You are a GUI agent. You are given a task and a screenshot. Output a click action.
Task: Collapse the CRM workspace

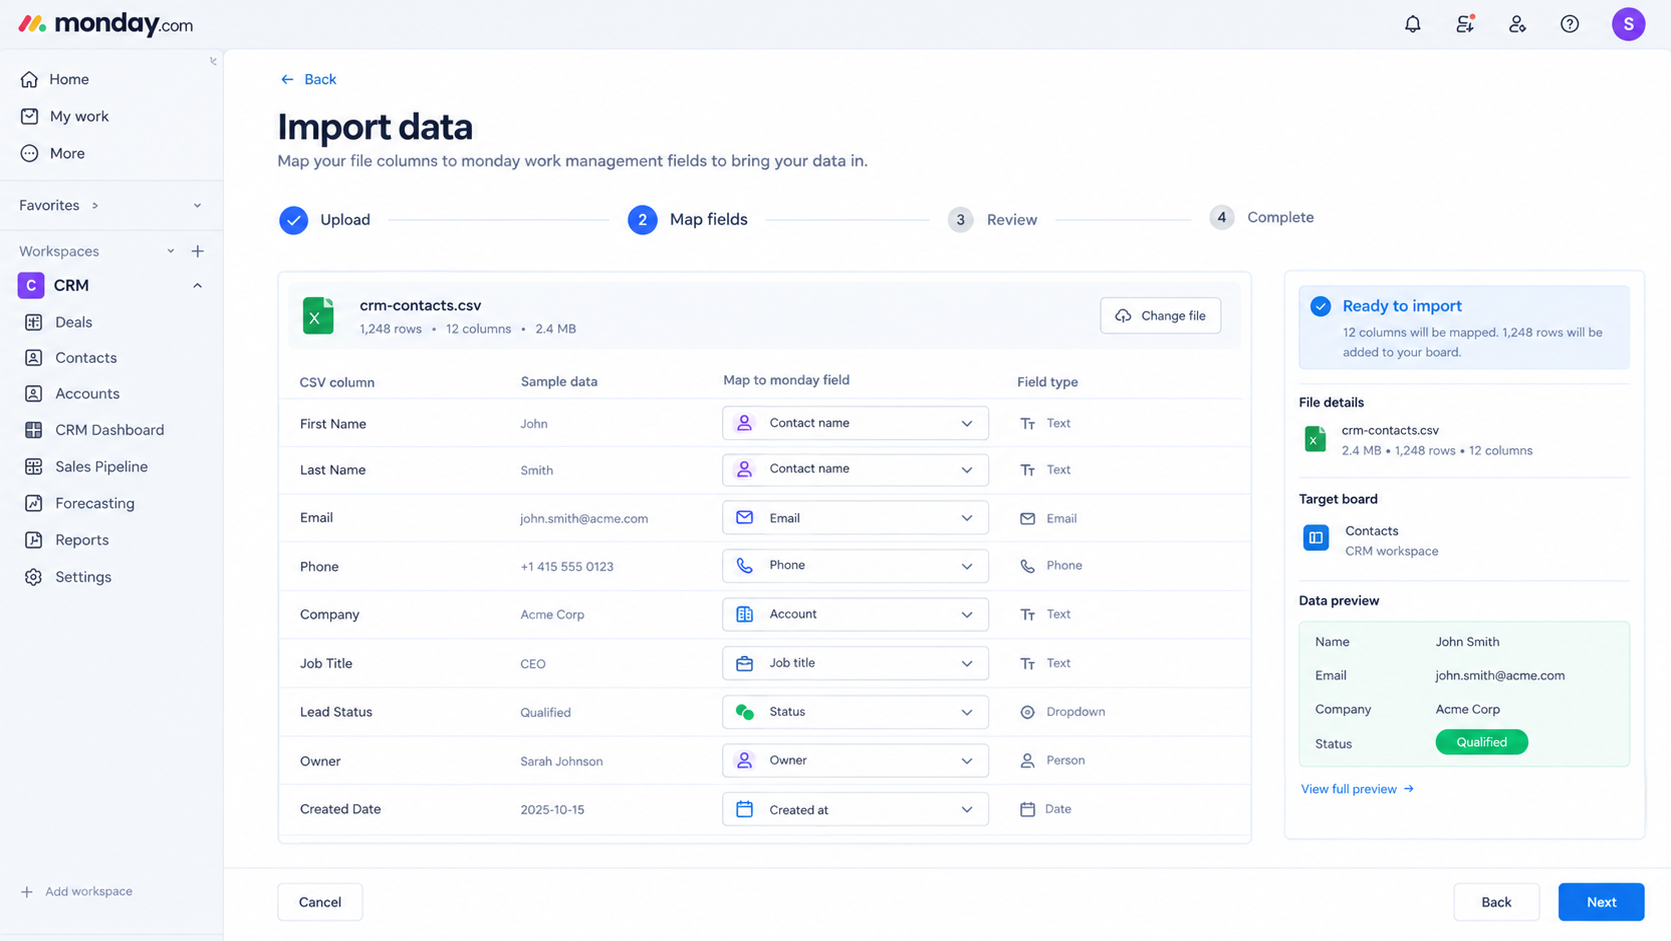pos(197,286)
